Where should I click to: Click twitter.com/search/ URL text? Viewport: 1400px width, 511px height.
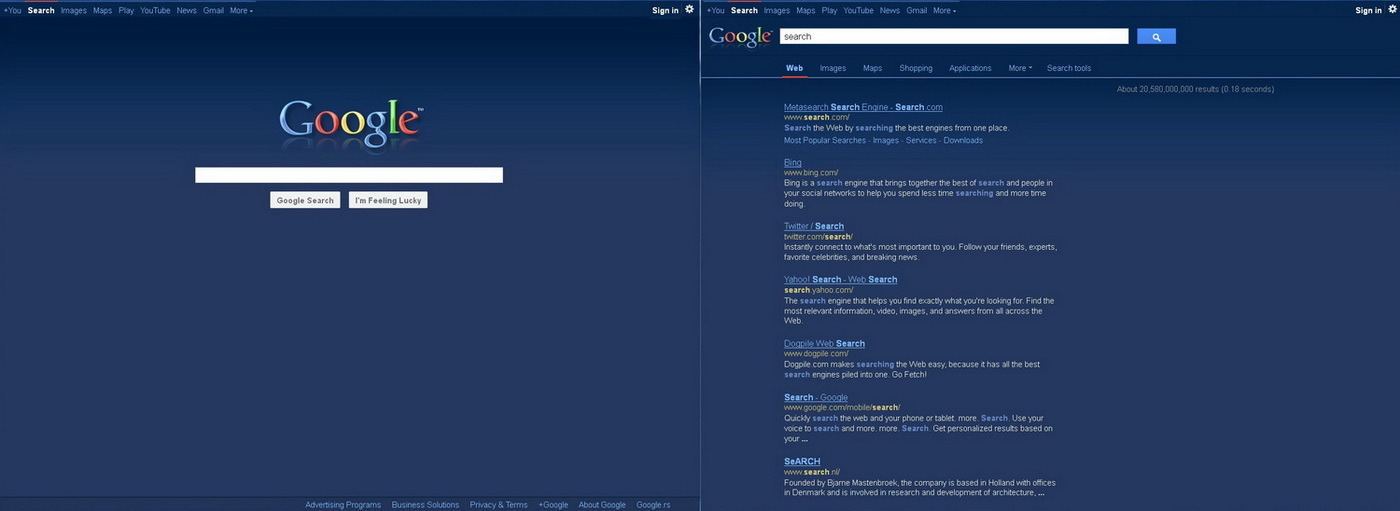pos(818,237)
